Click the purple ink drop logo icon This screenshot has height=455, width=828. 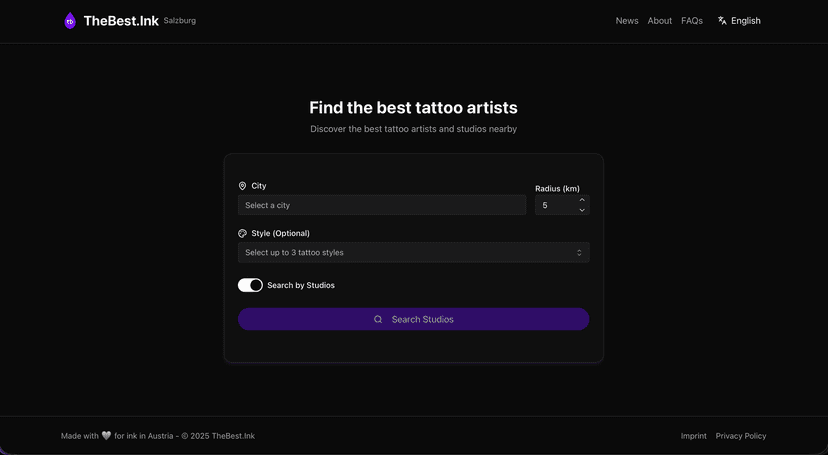(70, 21)
